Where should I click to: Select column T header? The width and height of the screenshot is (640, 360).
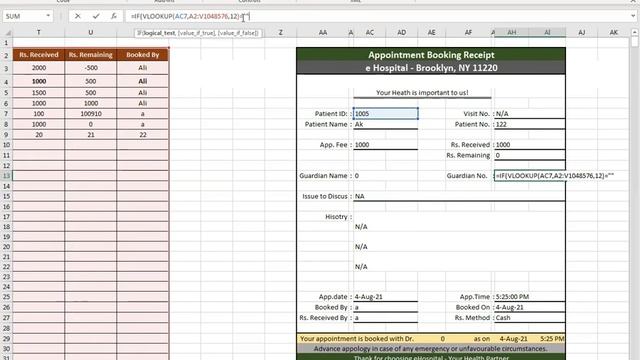pyautogui.click(x=39, y=32)
